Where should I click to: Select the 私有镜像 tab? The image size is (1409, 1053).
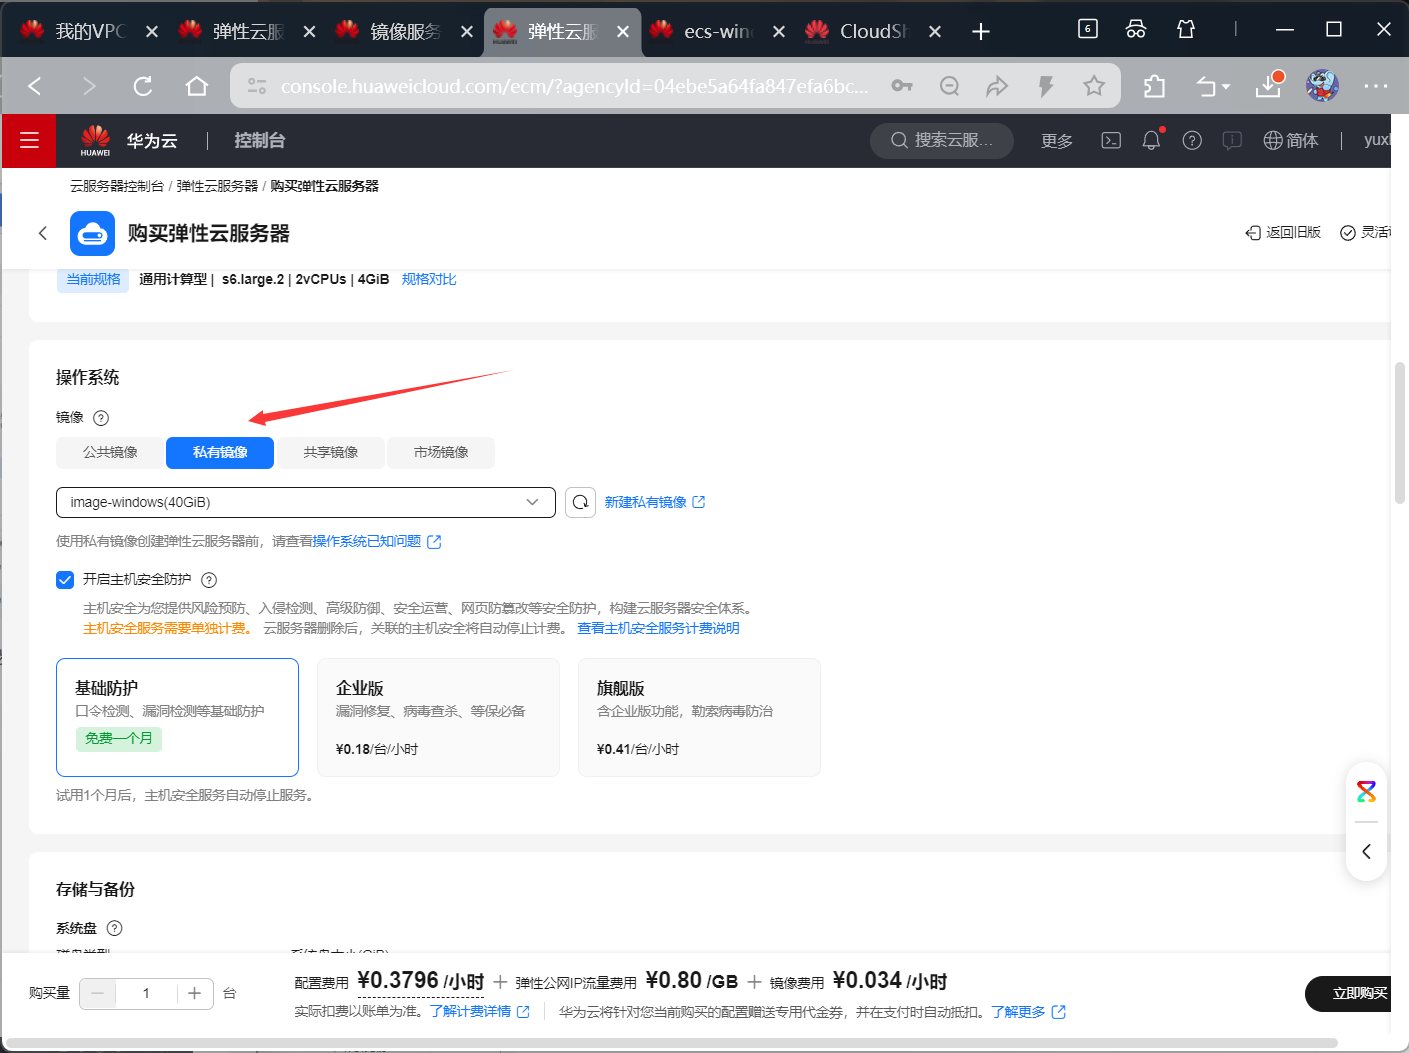coord(220,452)
